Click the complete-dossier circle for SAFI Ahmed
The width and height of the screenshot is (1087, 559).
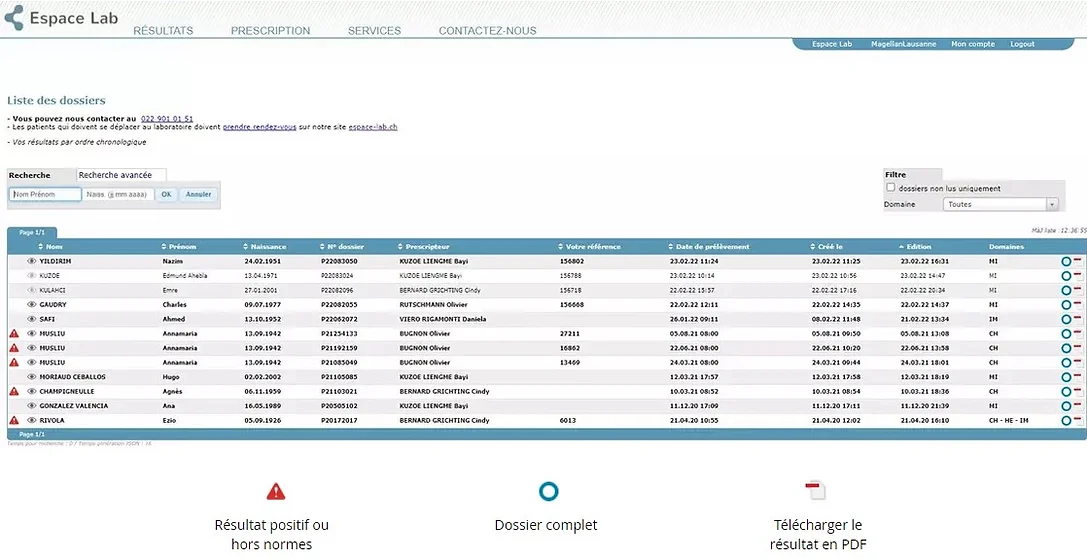(x=1066, y=320)
